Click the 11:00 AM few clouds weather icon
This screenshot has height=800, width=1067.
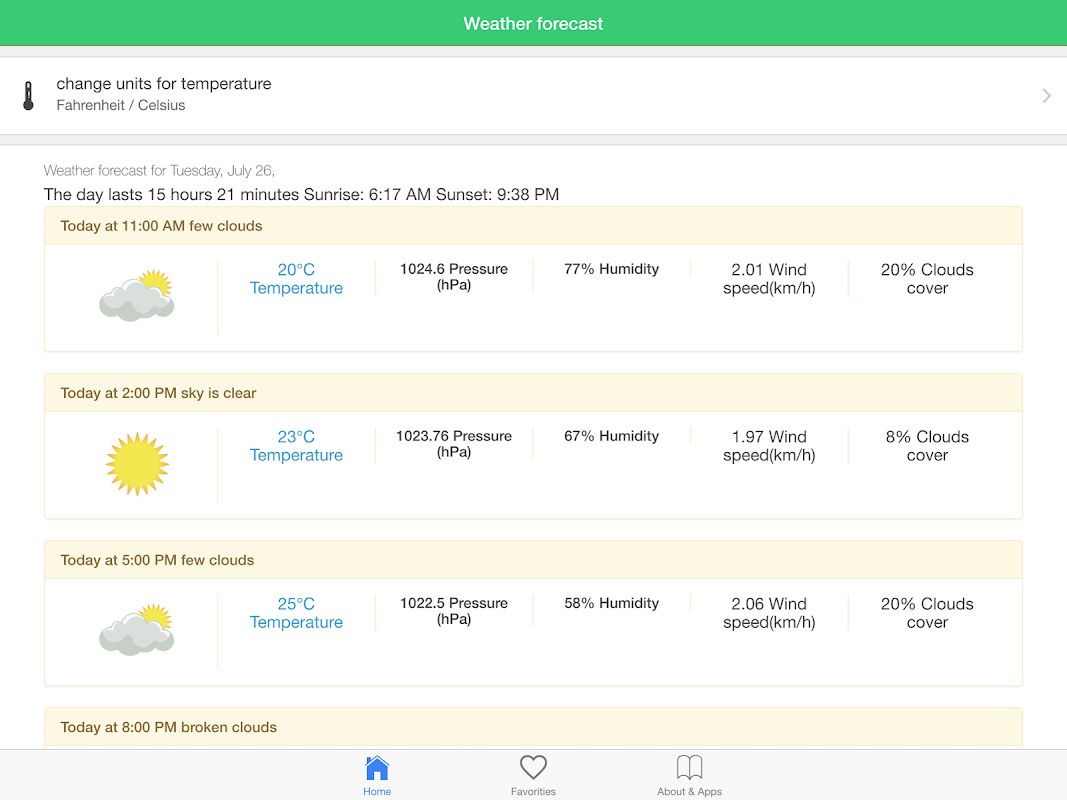tap(136, 295)
